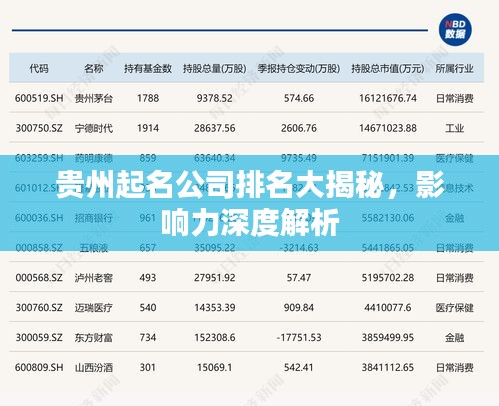Click position change -17751.53
The width and height of the screenshot is (499, 406).
point(299,337)
